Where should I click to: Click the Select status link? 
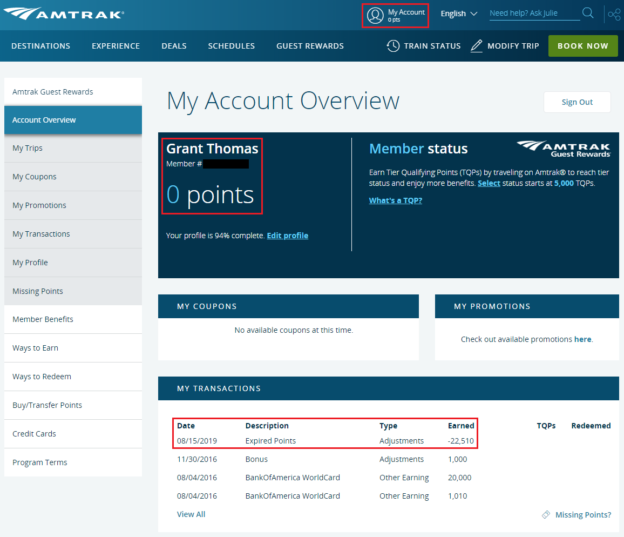489,183
